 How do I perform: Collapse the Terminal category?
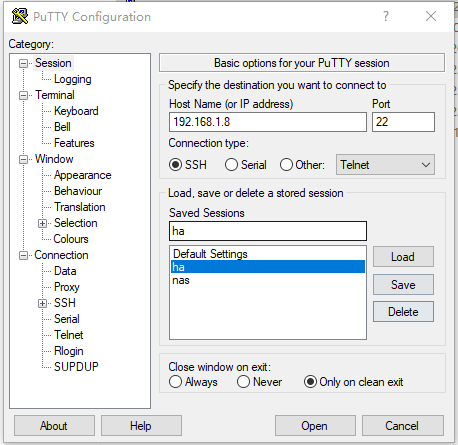tap(23, 95)
